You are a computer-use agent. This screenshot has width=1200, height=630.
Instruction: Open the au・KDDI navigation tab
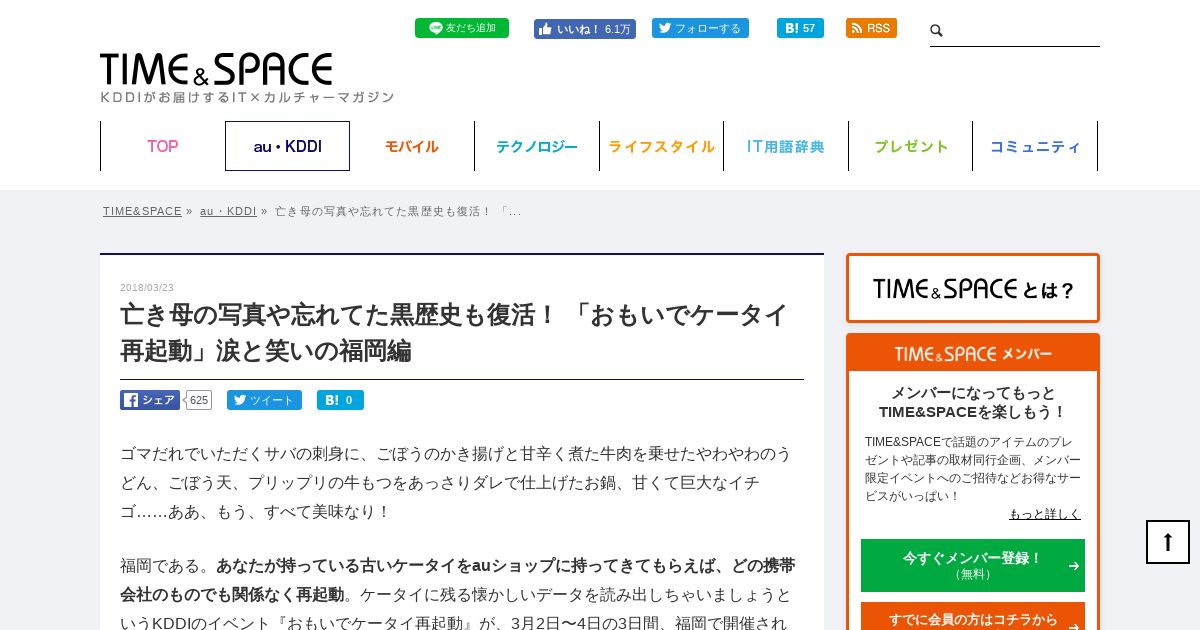point(287,146)
